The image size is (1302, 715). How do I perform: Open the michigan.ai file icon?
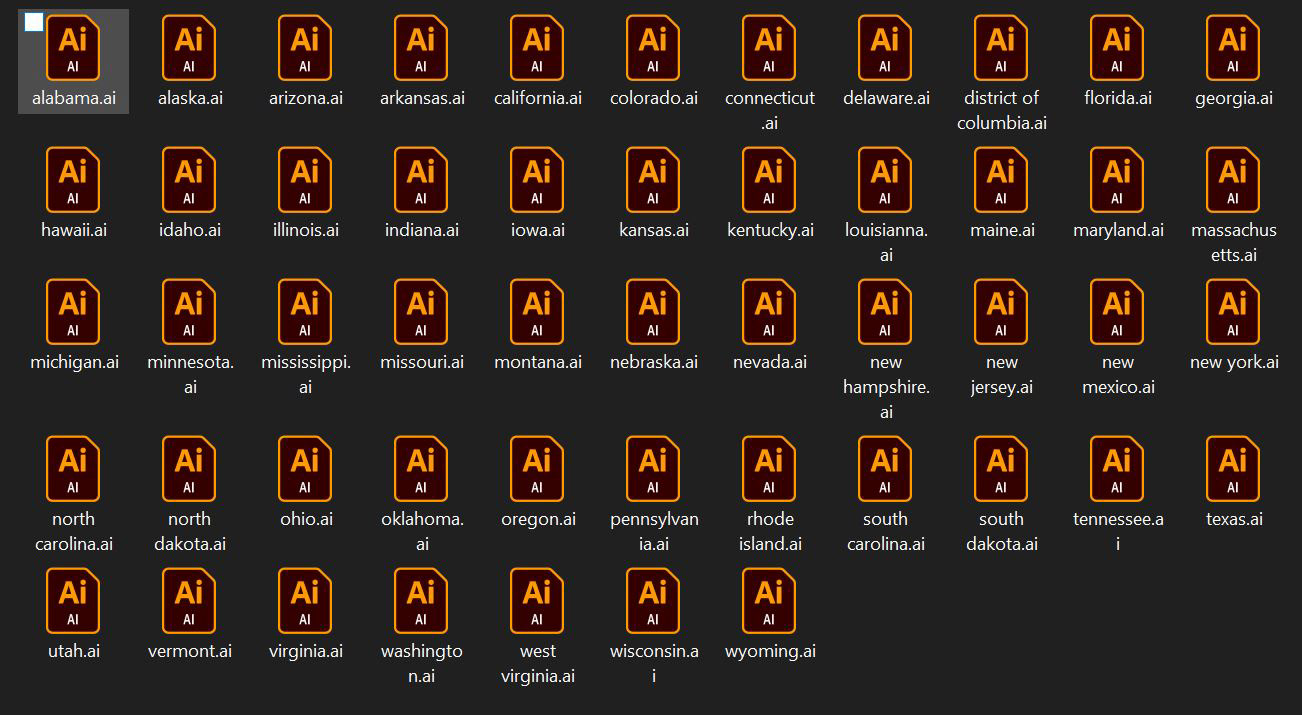(x=73, y=311)
